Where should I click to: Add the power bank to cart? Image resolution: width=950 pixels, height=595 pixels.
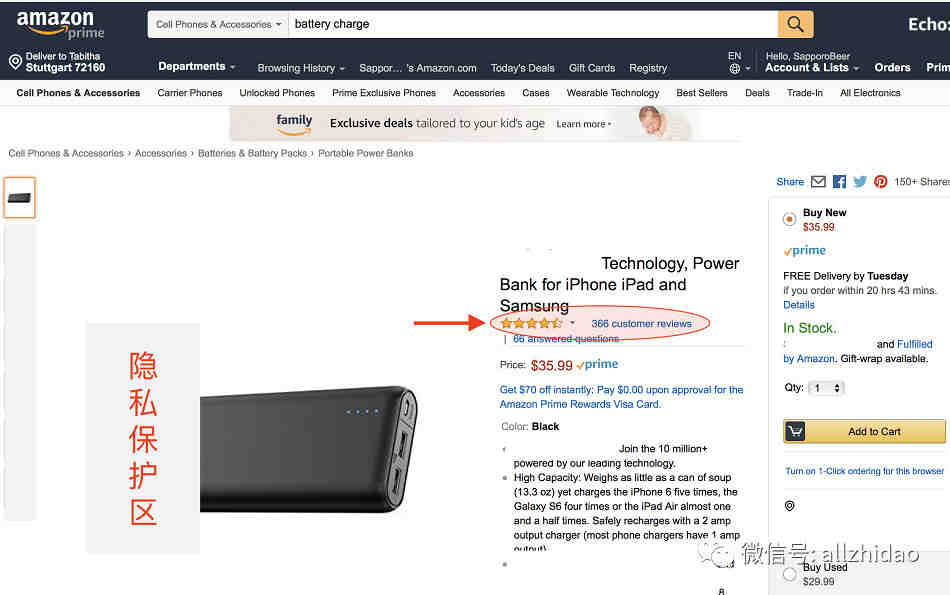(x=864, y=431)
